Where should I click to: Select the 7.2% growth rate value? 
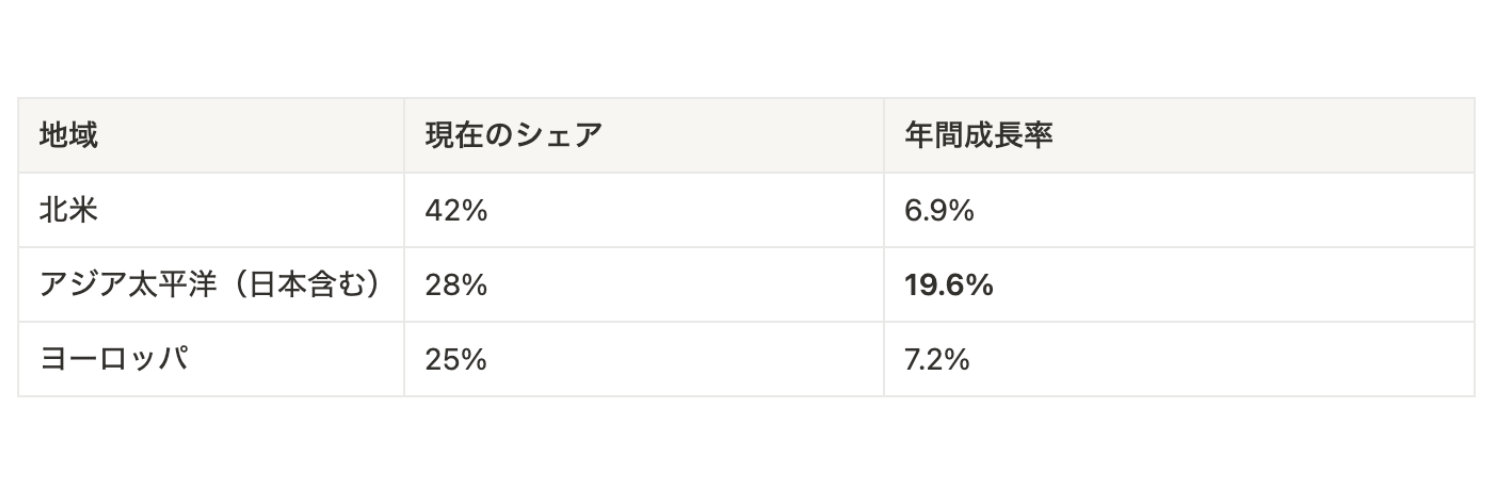[x=937, y=360]
